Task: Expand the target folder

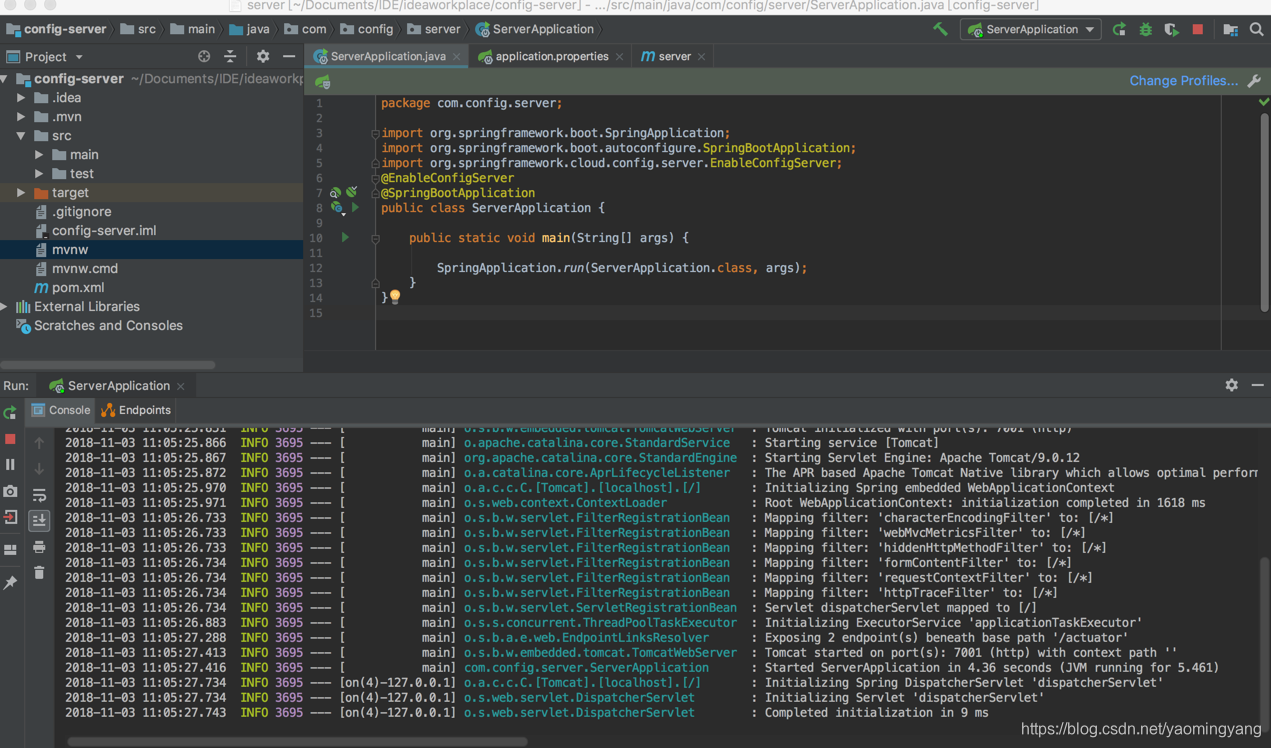Action: coord(21,193)
